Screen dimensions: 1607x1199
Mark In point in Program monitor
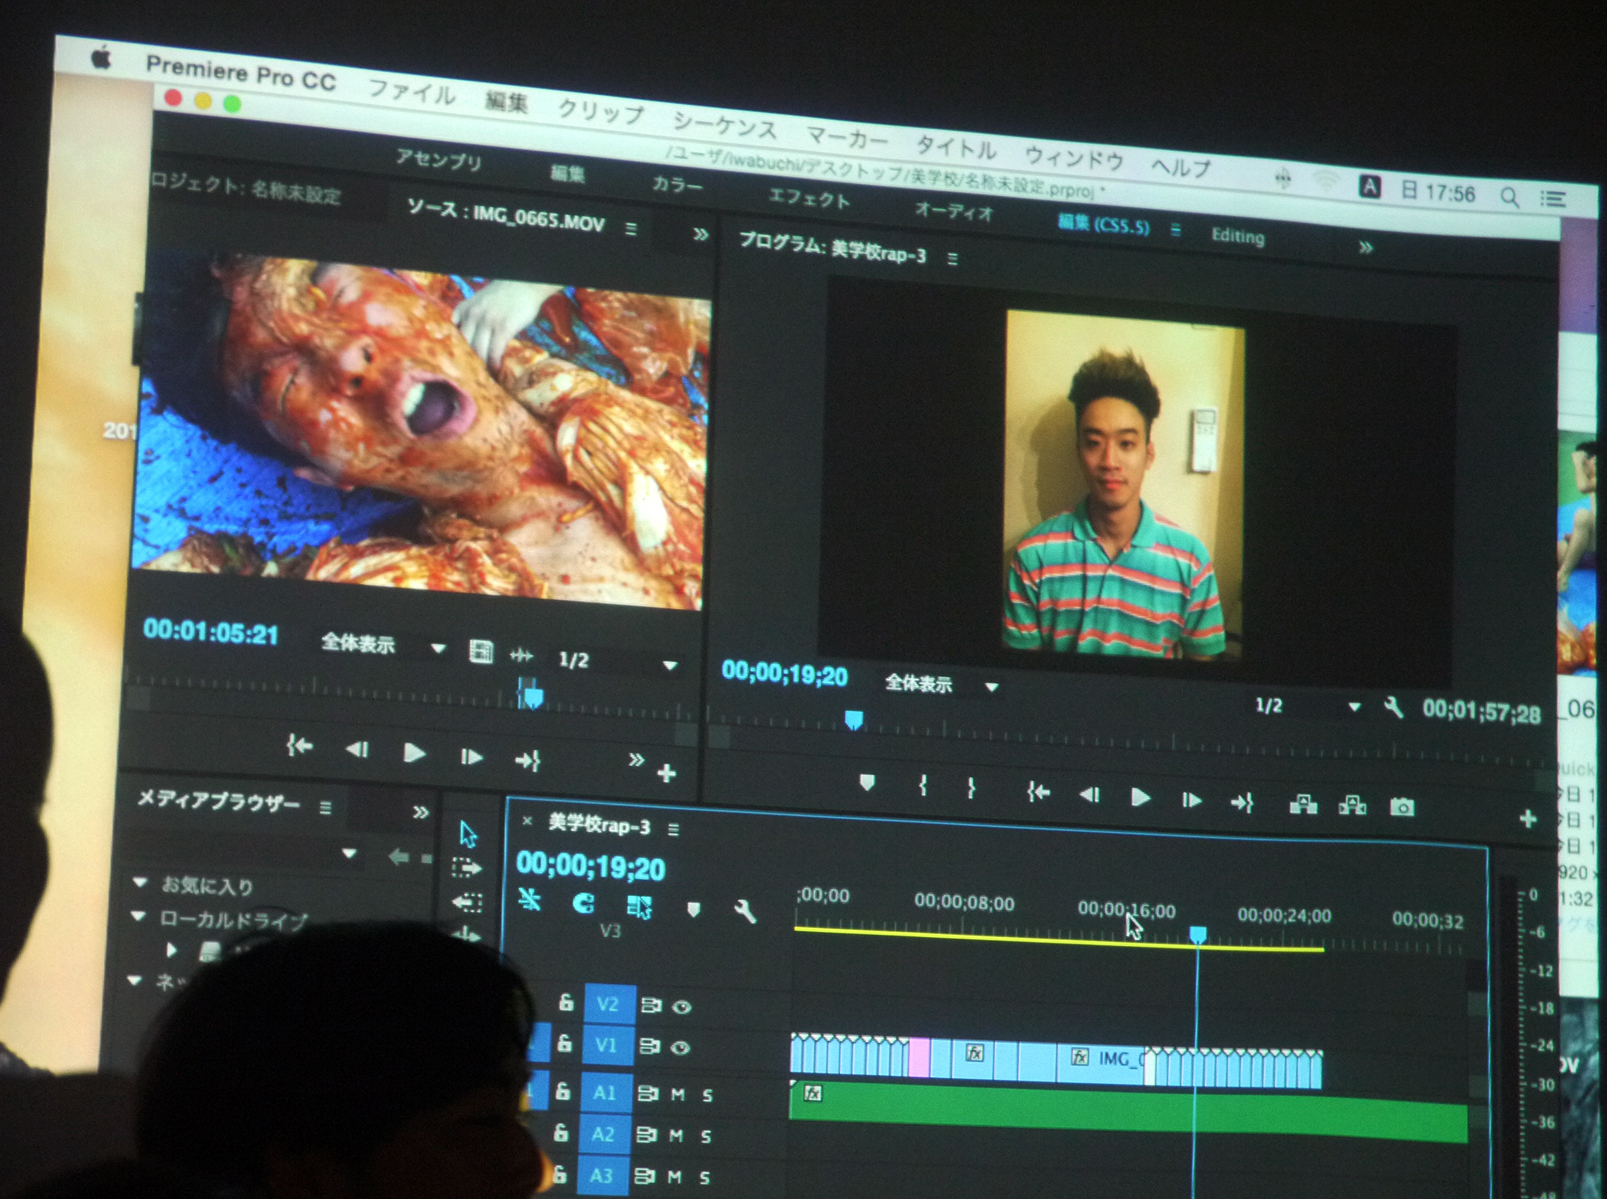tap(923, 786)
